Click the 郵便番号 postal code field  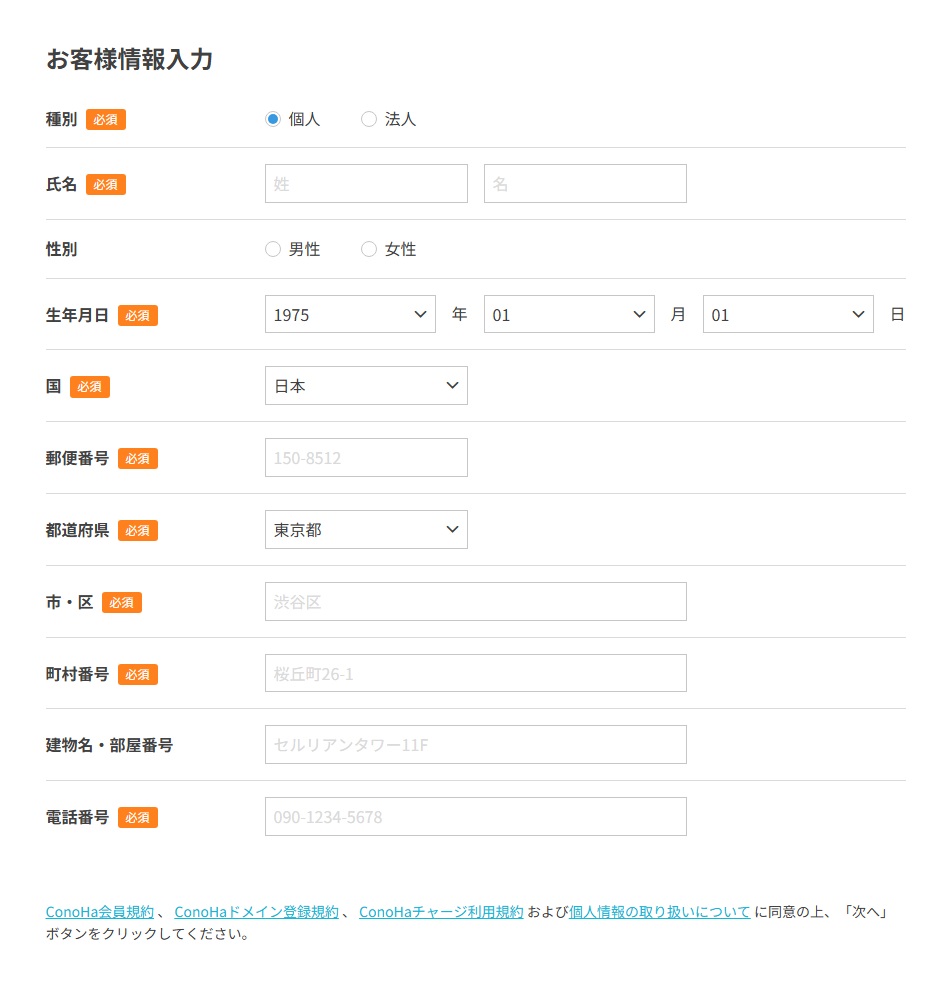[x=366, y=458]
